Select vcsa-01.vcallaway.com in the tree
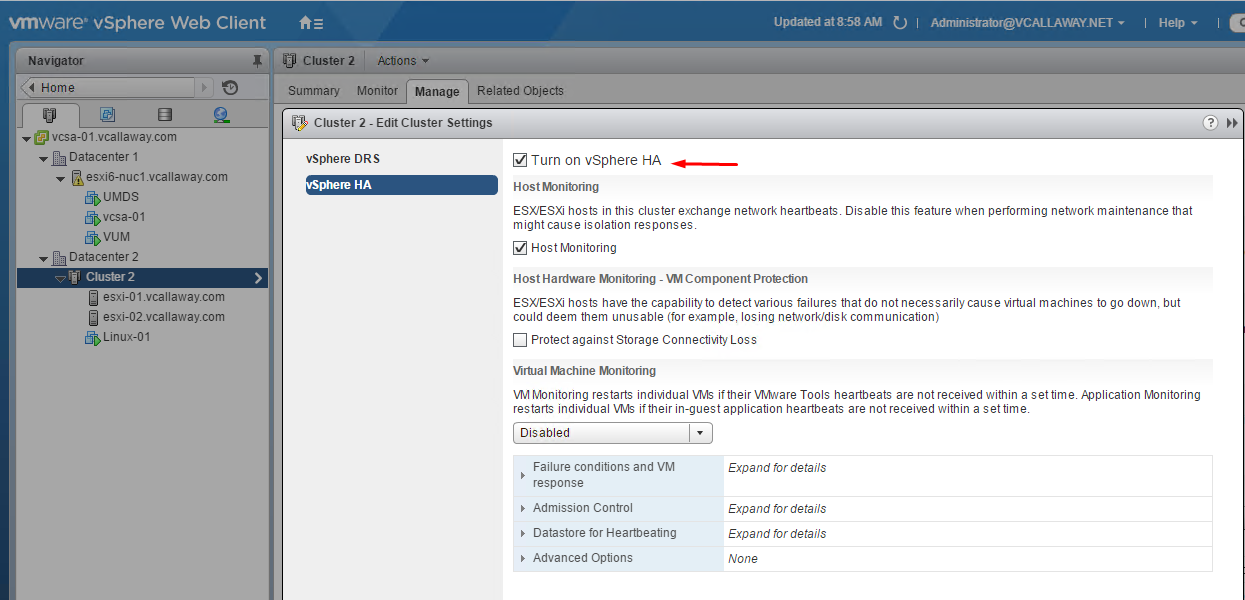The height and width of the screenshot is (600, 1245). pos(114,137)
